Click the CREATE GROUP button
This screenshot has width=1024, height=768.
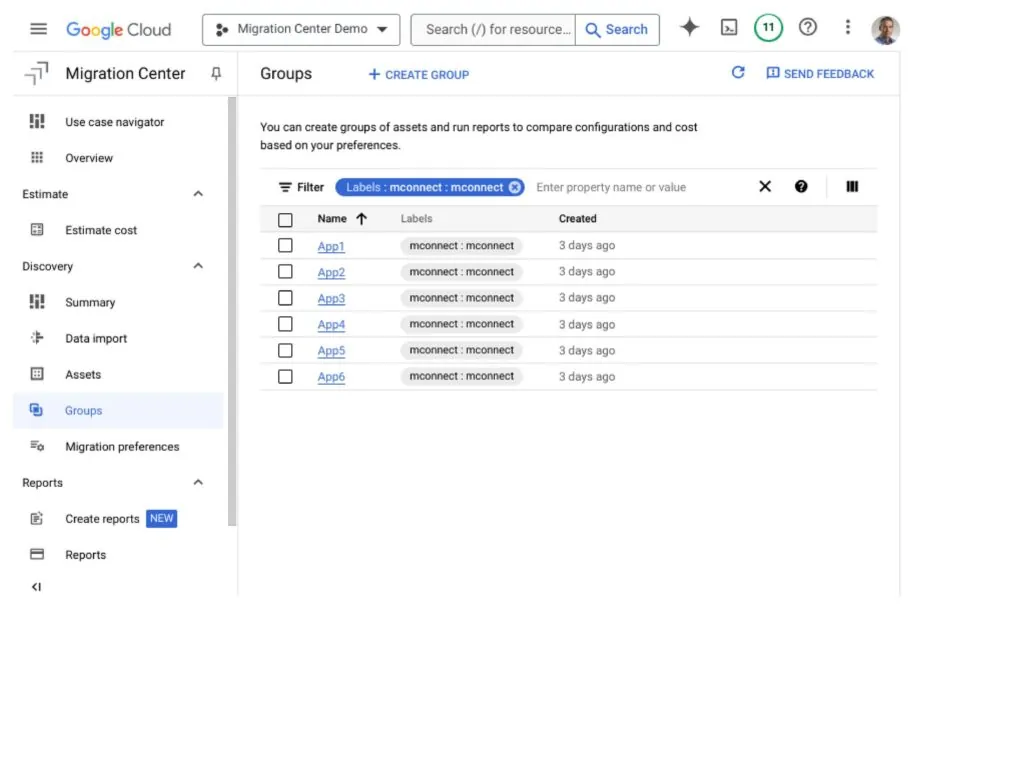pos(419,74)
